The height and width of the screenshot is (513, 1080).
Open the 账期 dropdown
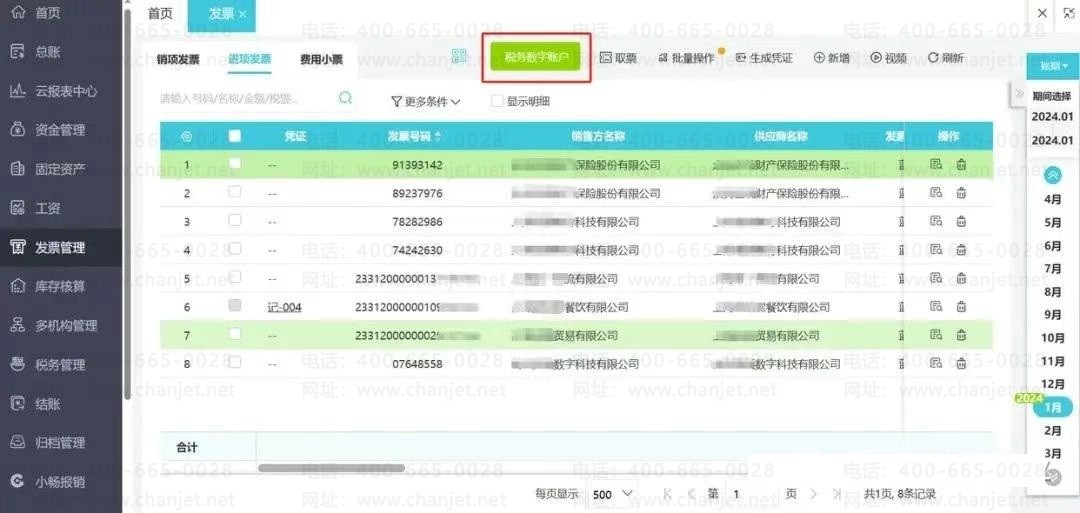click(x=1053, y=66)
